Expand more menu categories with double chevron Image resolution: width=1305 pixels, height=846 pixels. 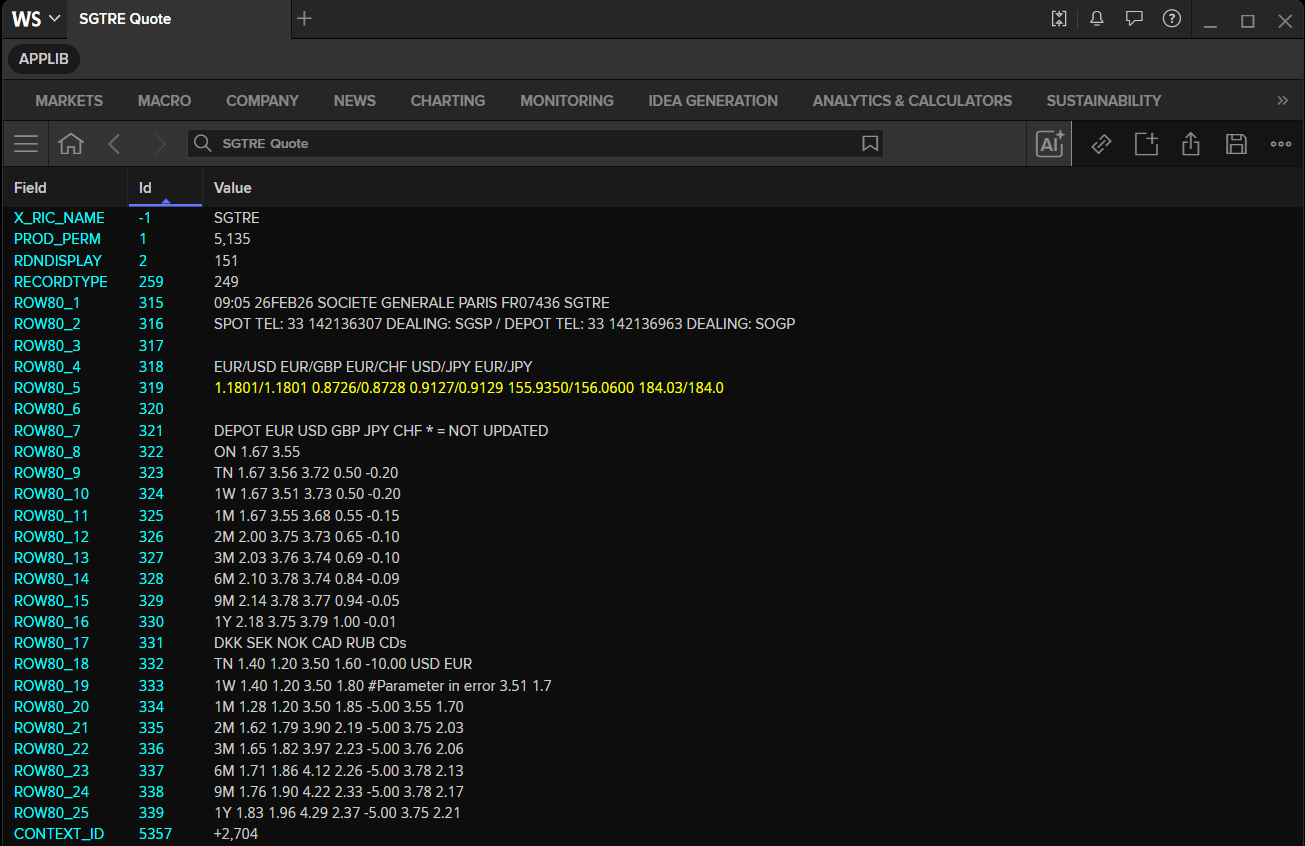pyautogui.click(x=1283, y=100)
